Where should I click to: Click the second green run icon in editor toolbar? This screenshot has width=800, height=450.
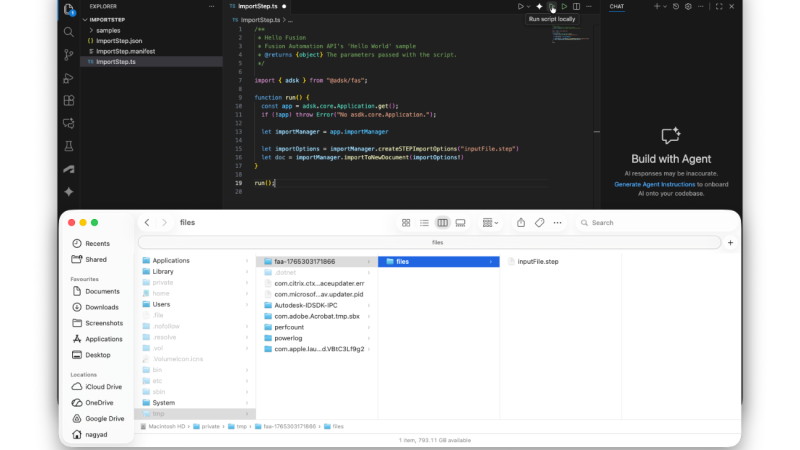564,6
